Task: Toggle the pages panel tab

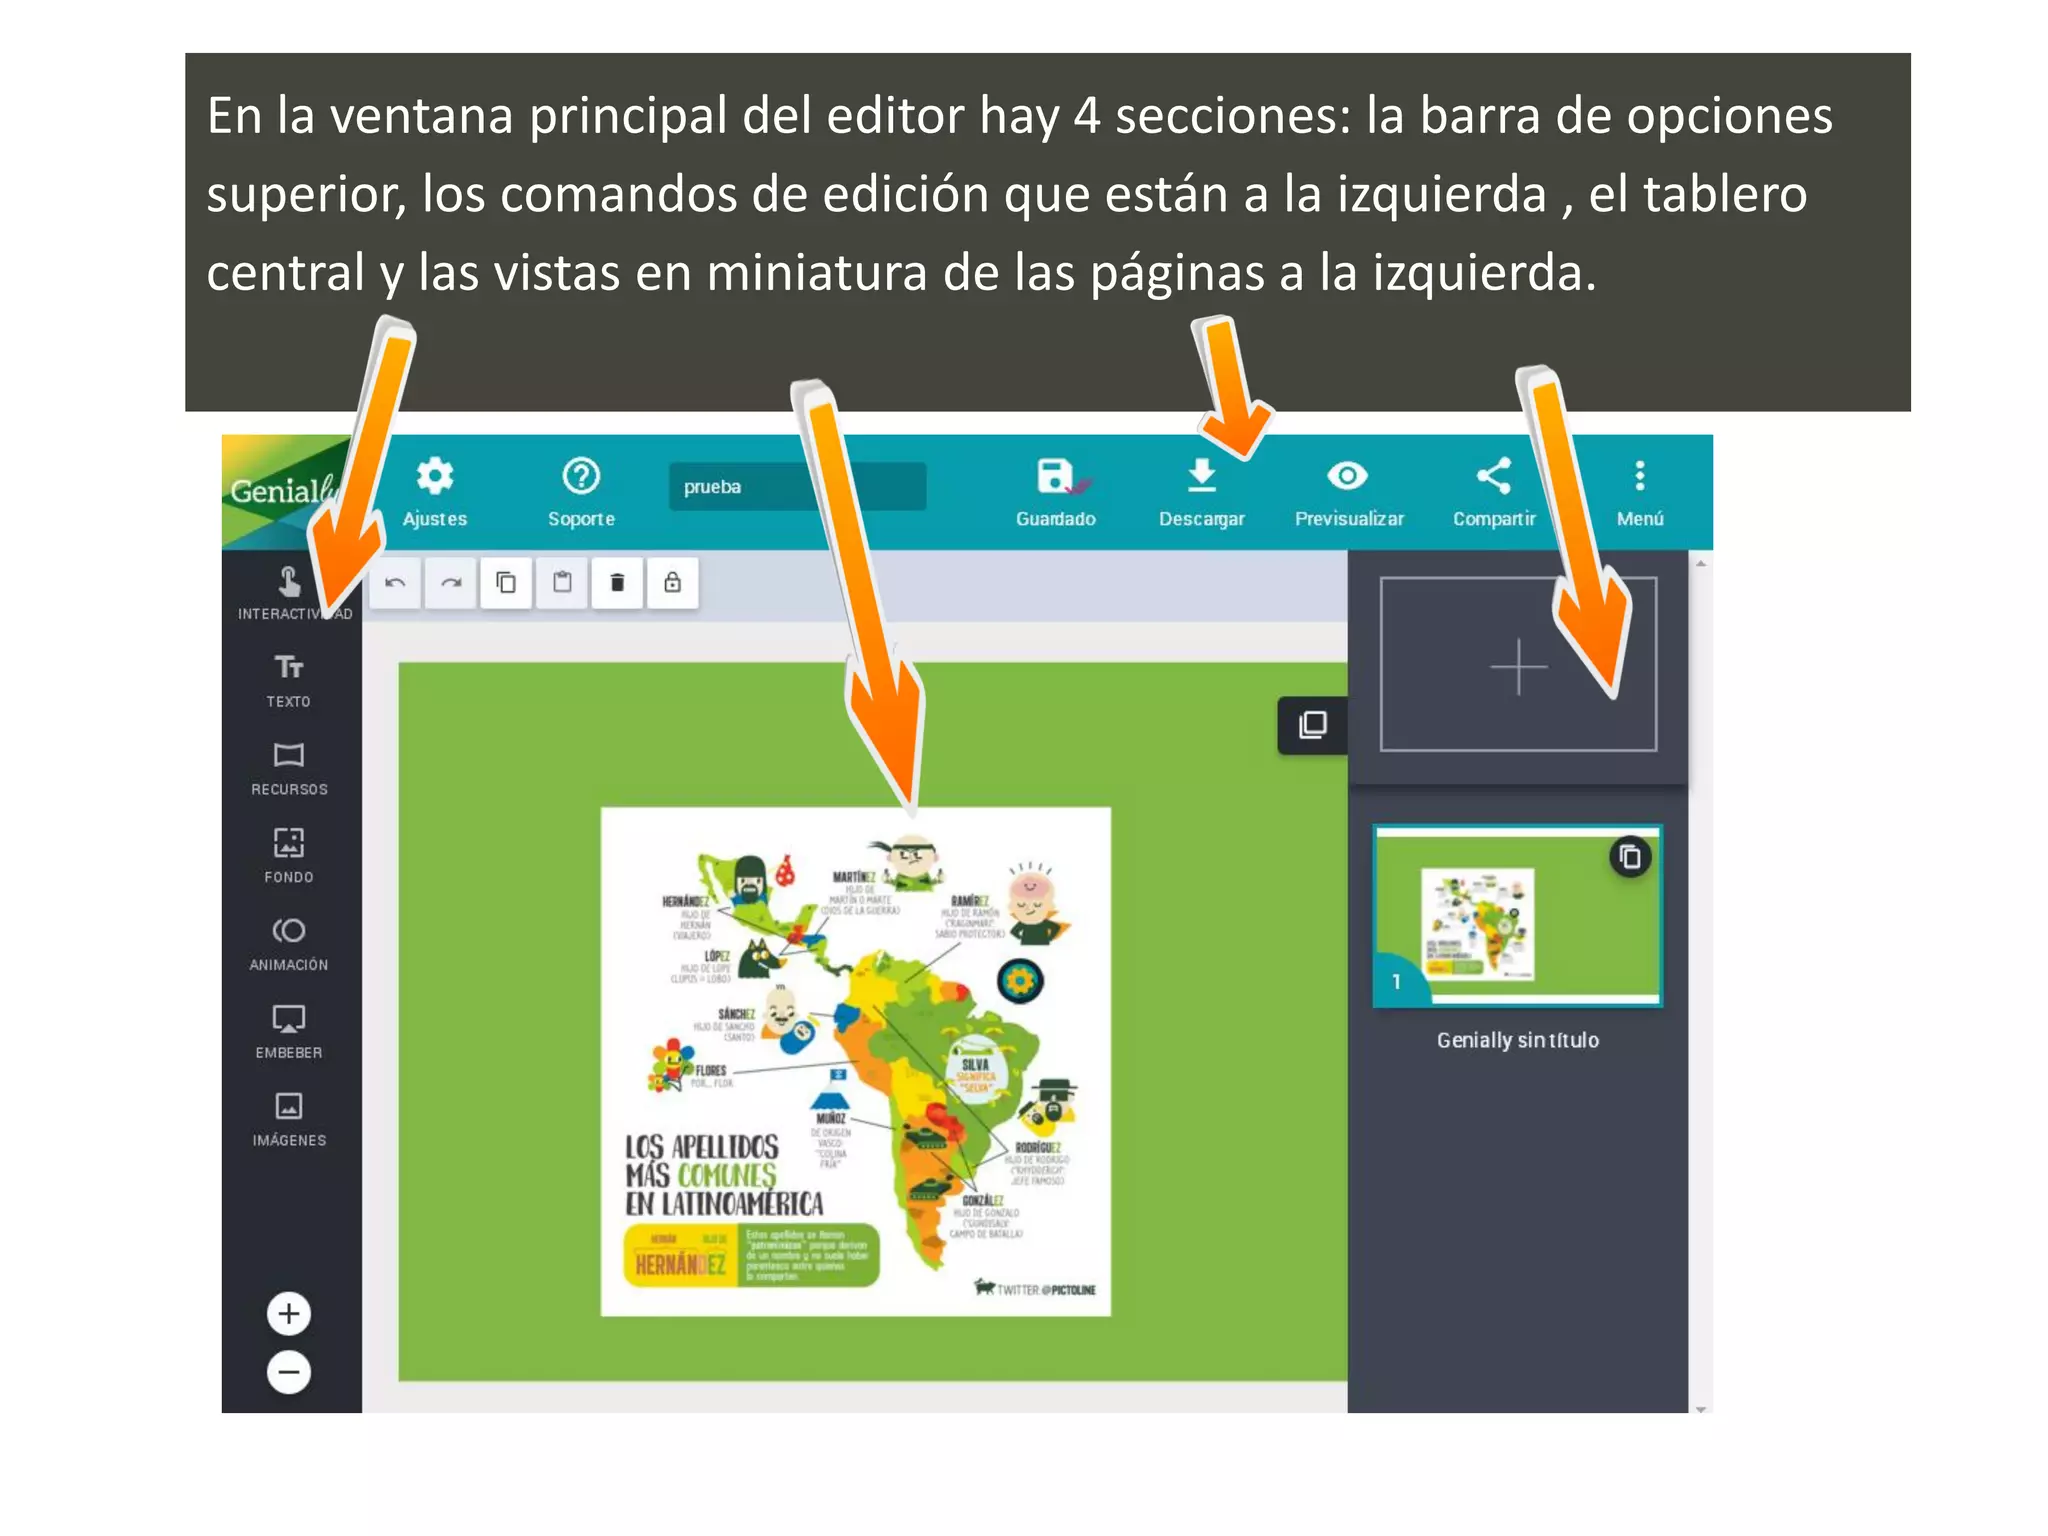Action: [x=1313, y=725]
